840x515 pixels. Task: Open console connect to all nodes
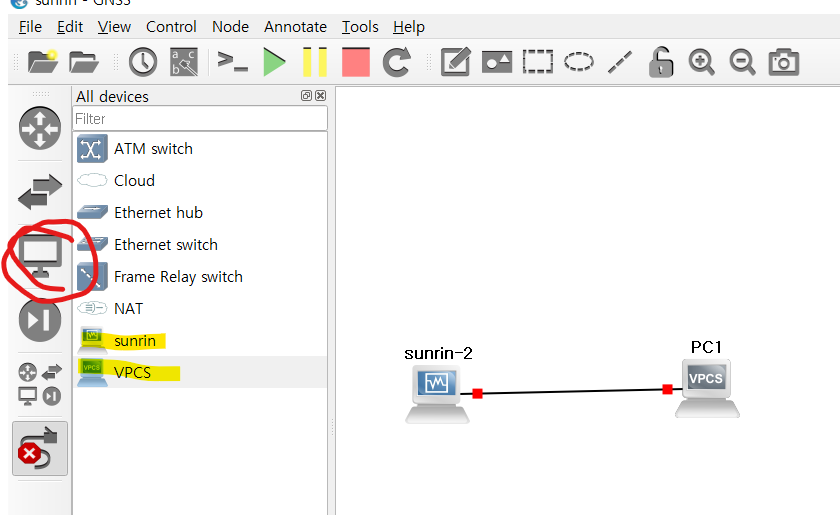pos(232,62)
